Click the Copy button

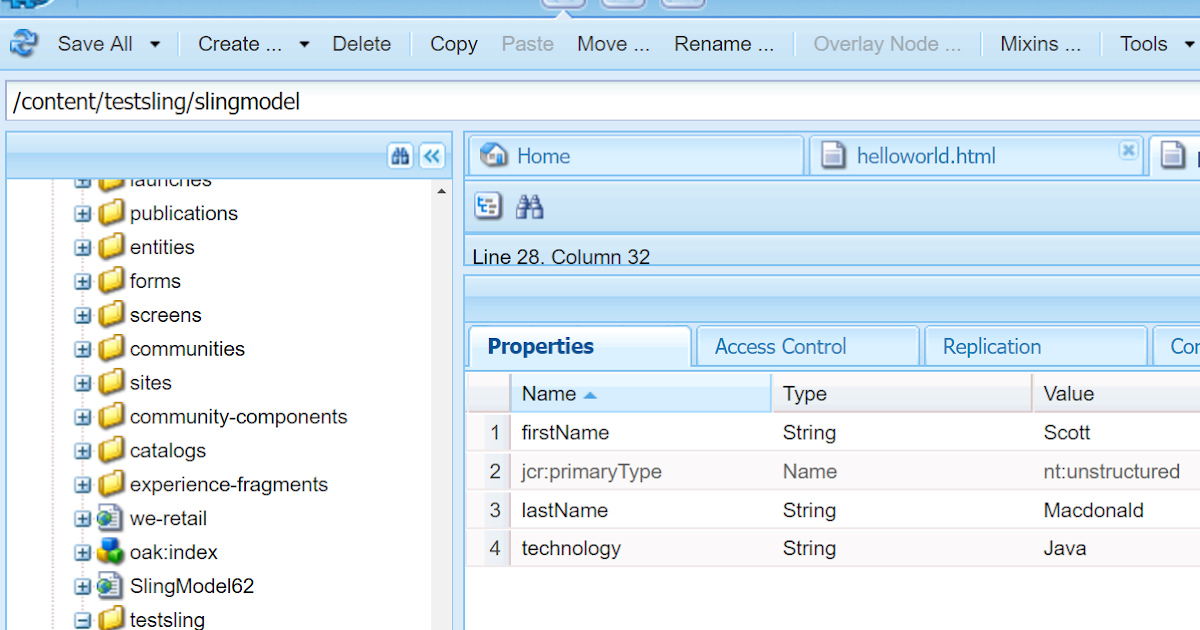(x=452, y=43)
